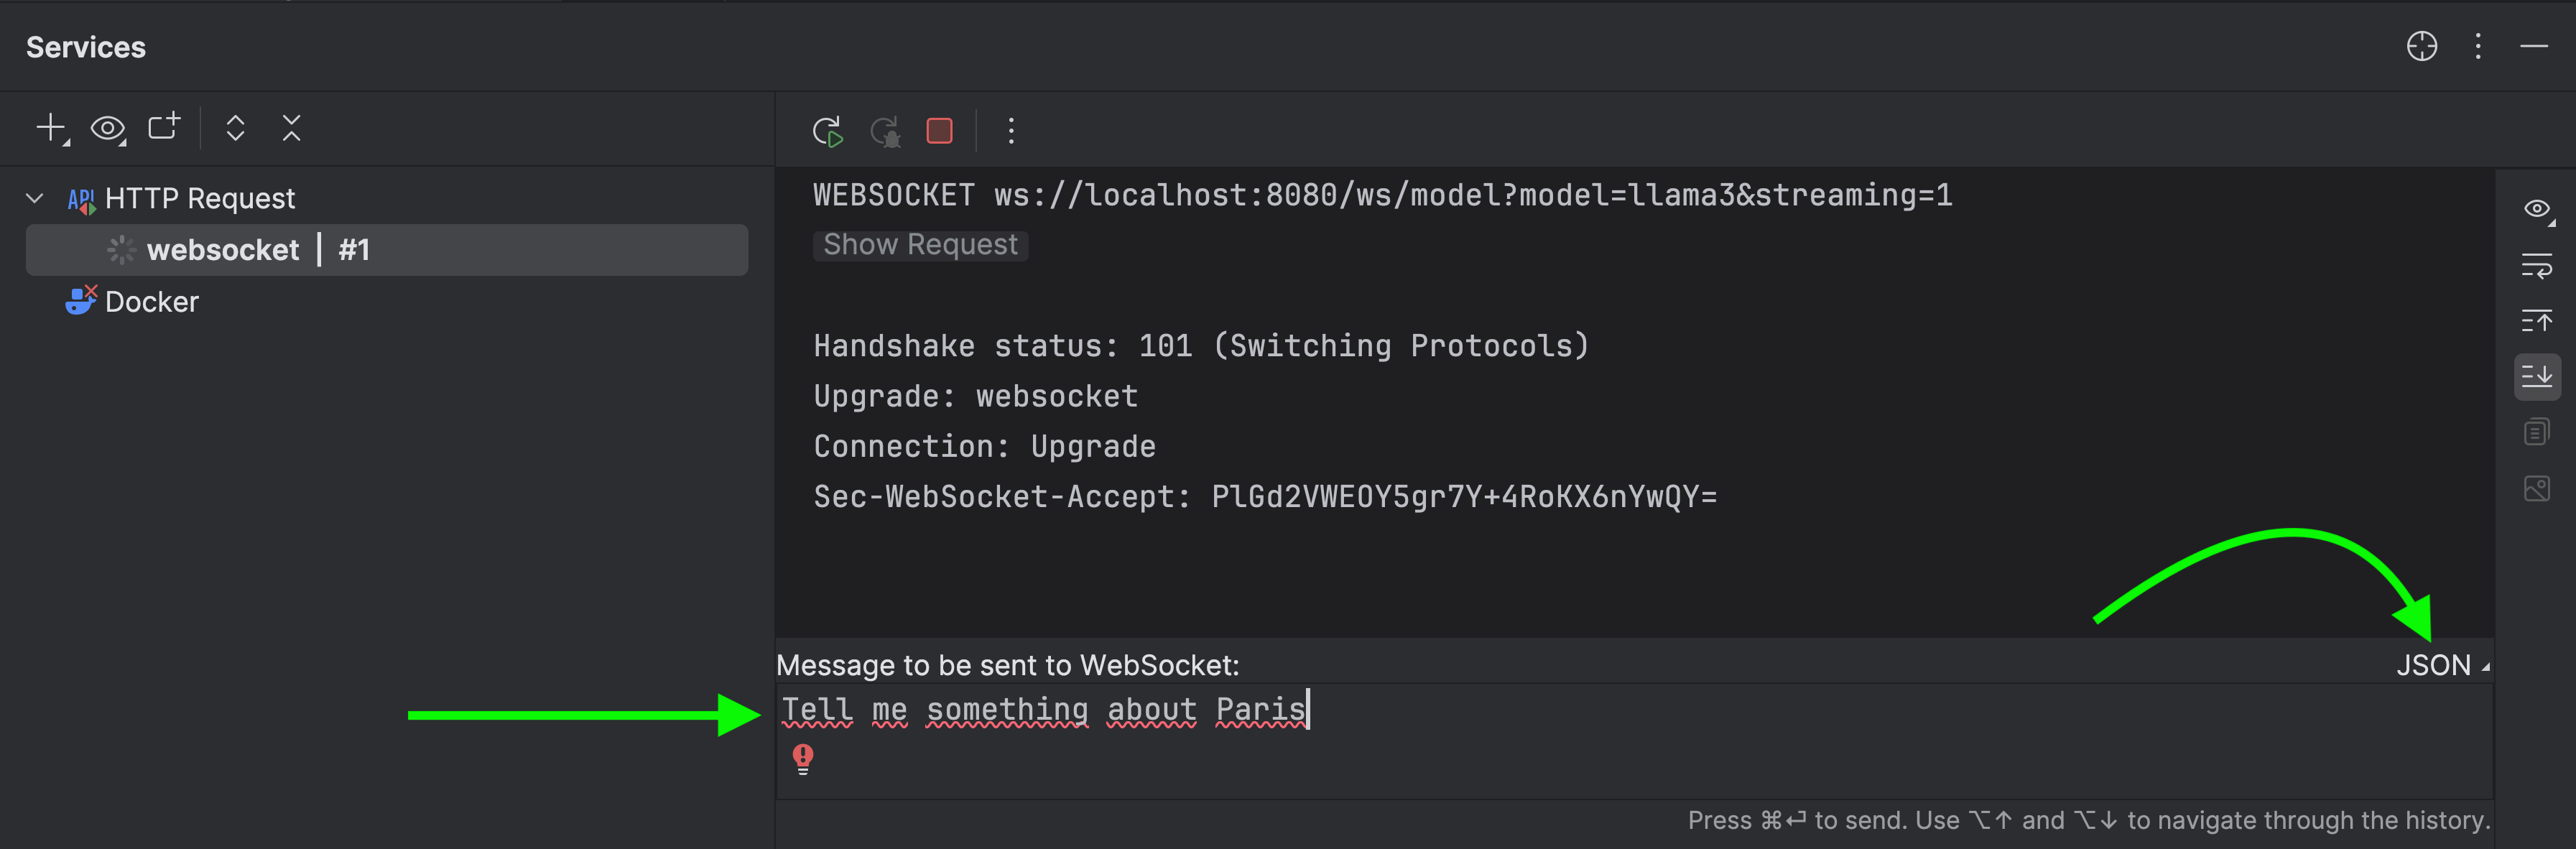Image resolution: width=2576 pixels, height=849 pixels.
Task: Open the response view settings eye icon
Action: click(2537, 209)
